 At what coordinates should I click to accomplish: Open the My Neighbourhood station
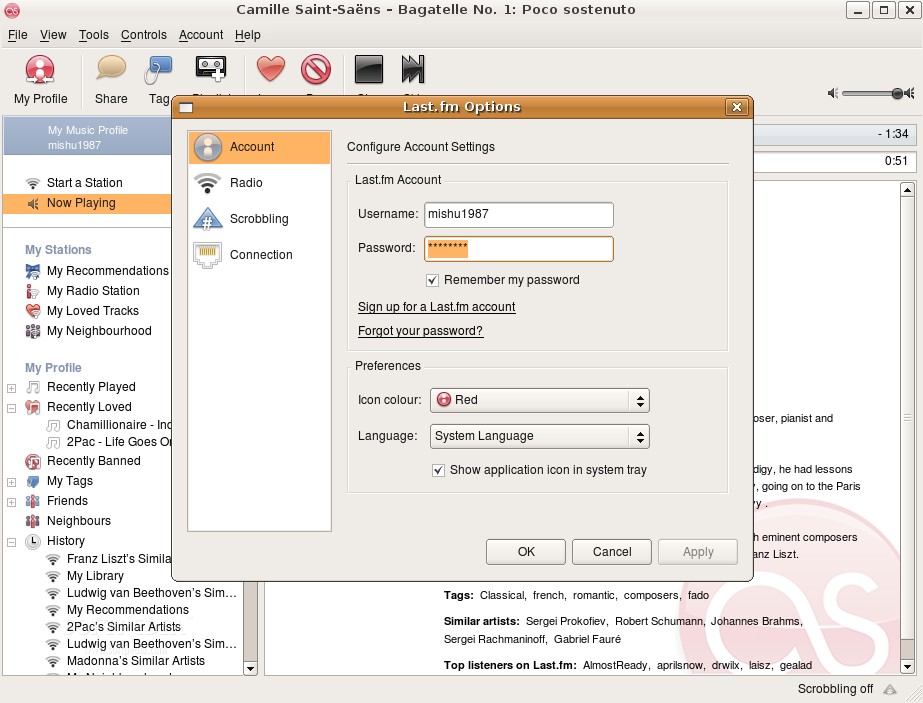pos(88,331)
